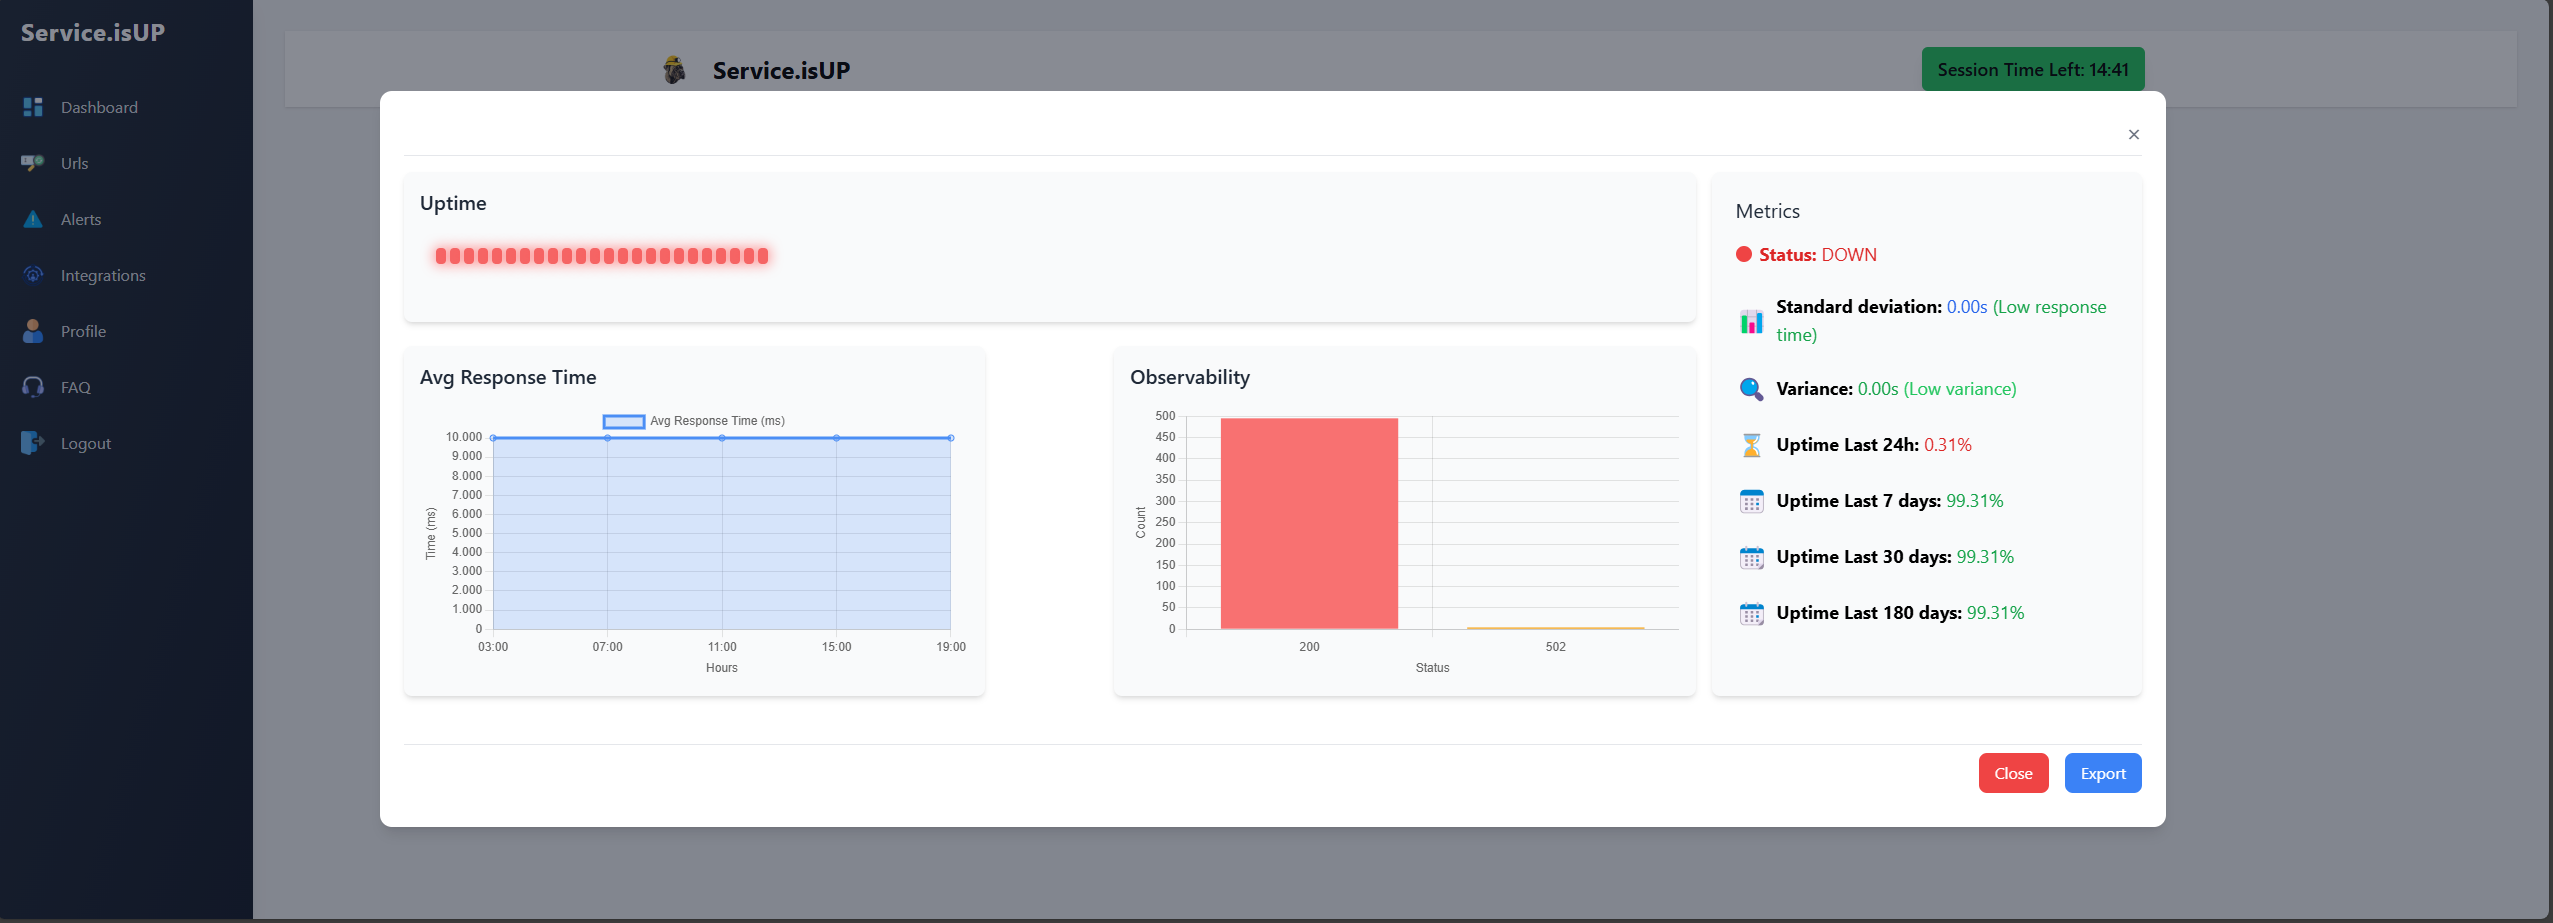This screenshot has width=2553, height=923.
Task: Click the 07:00 data point on response chart
Action: tap(607, 438)
